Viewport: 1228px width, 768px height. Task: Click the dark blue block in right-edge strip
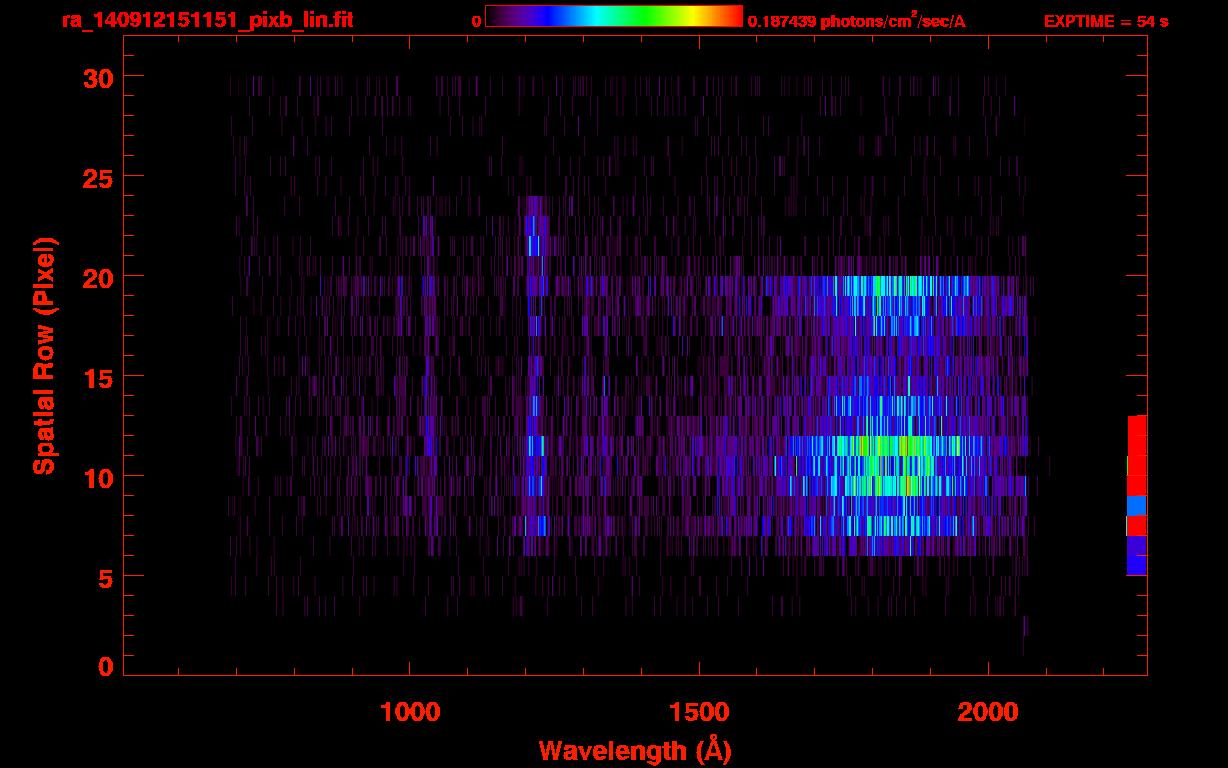[x=1137, y=555]
